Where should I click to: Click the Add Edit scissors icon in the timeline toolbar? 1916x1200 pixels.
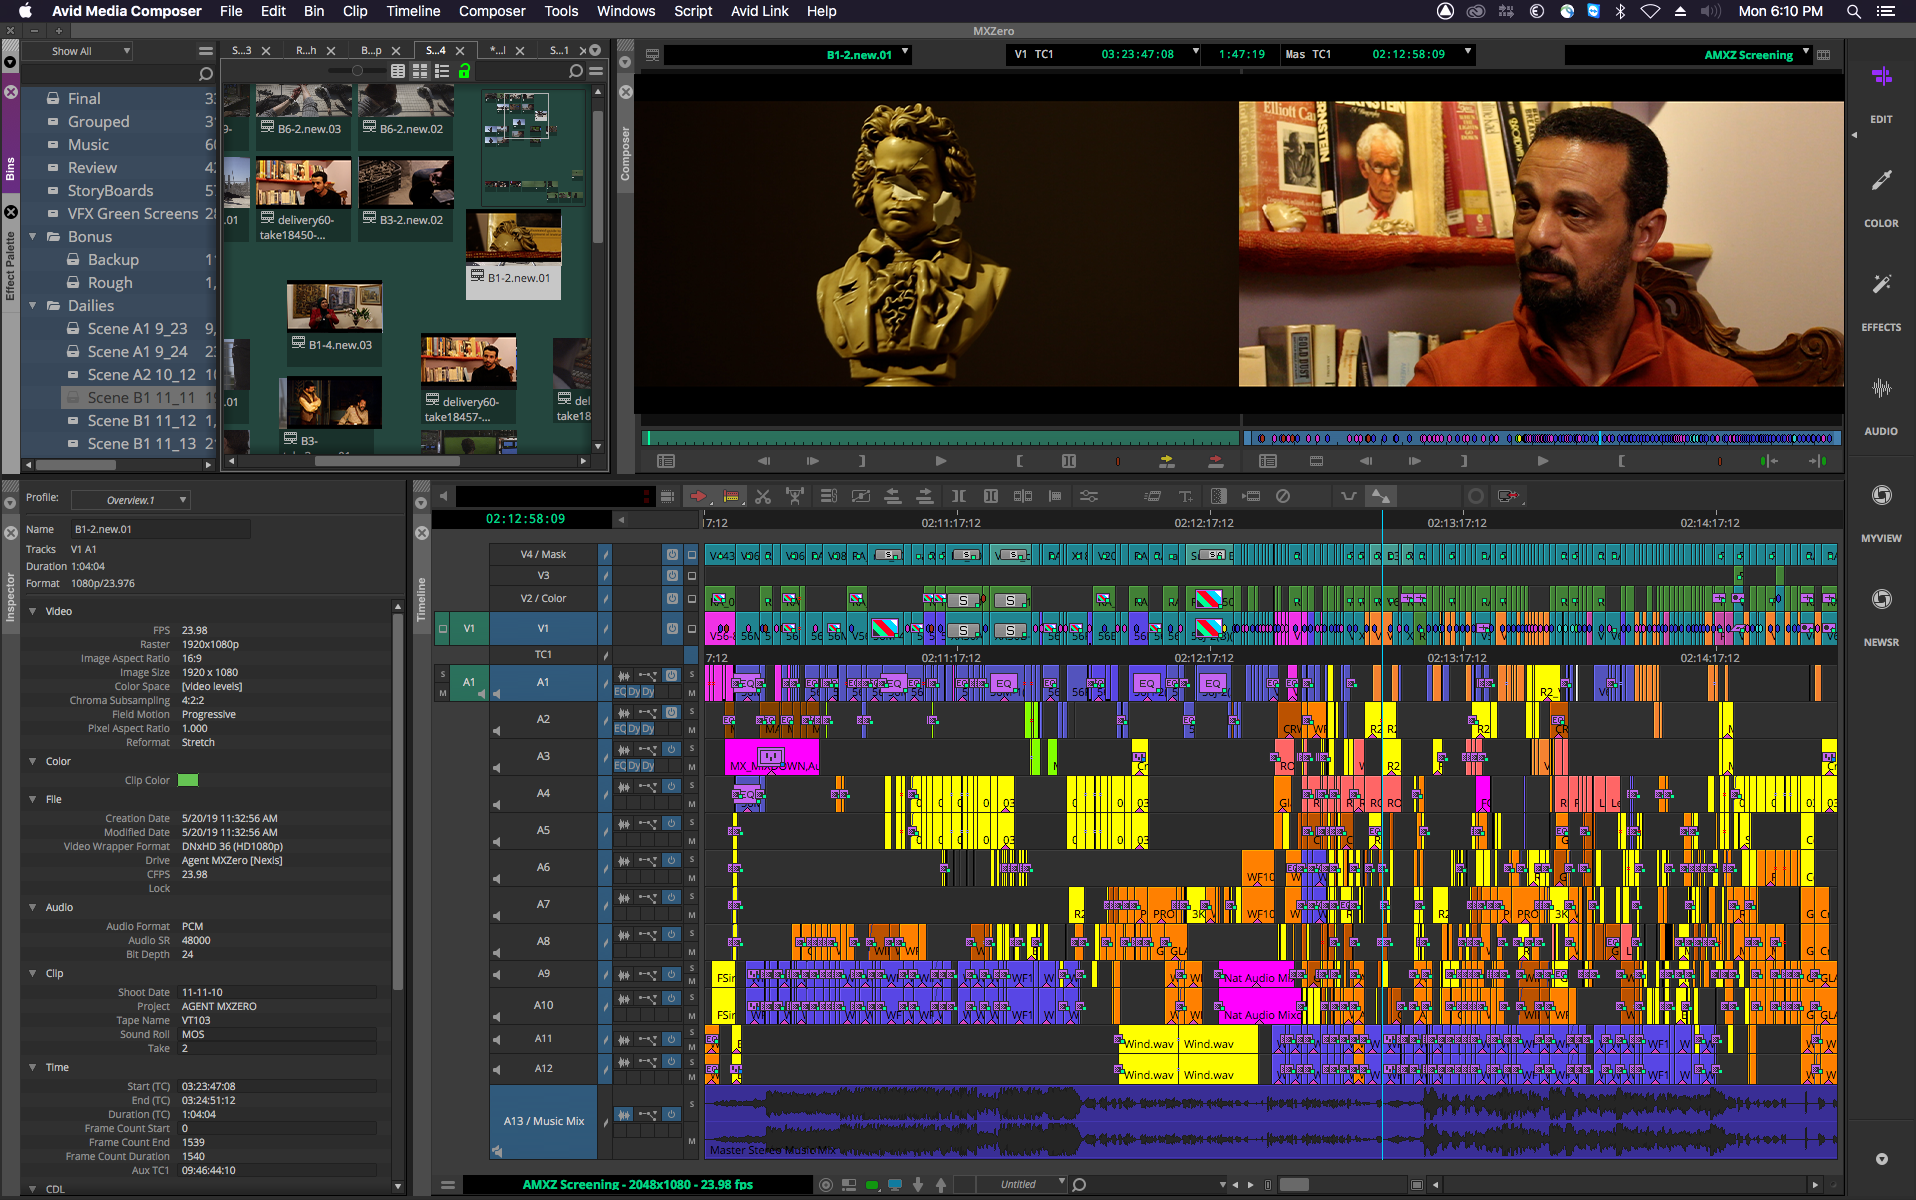click(763, 496)
